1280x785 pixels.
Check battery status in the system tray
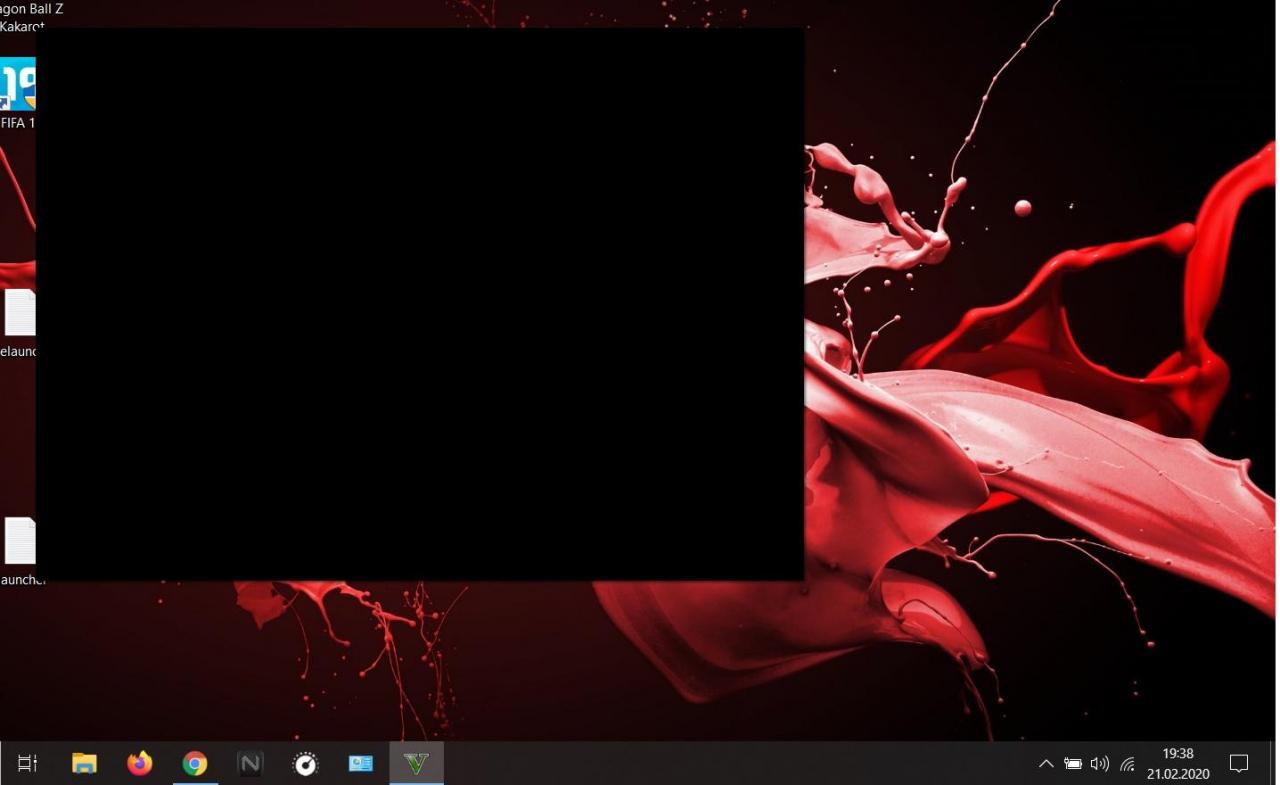(1073, 764)
